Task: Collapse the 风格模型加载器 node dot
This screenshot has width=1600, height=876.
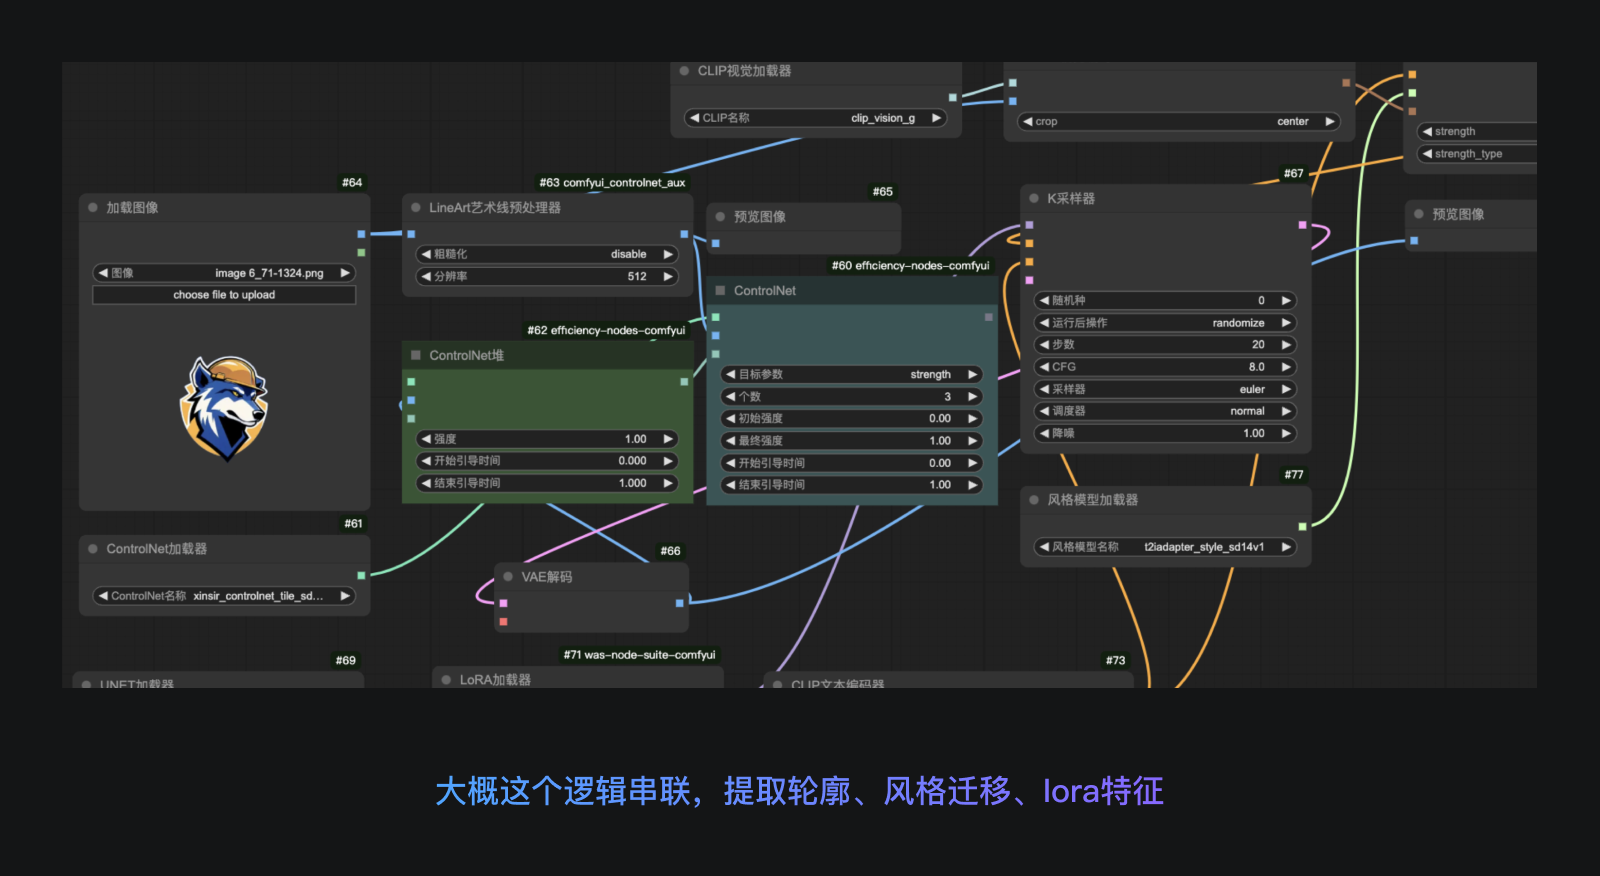Action: click(x=1034, y=500)
